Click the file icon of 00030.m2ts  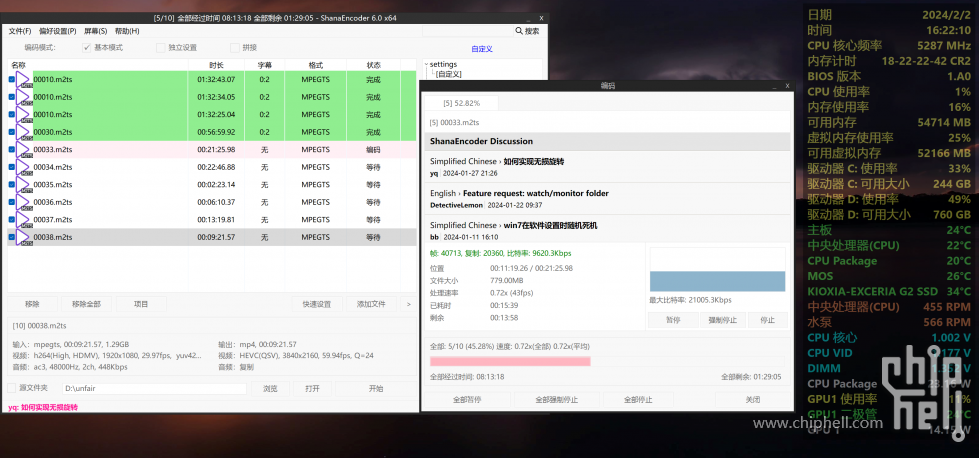point(24,132)
